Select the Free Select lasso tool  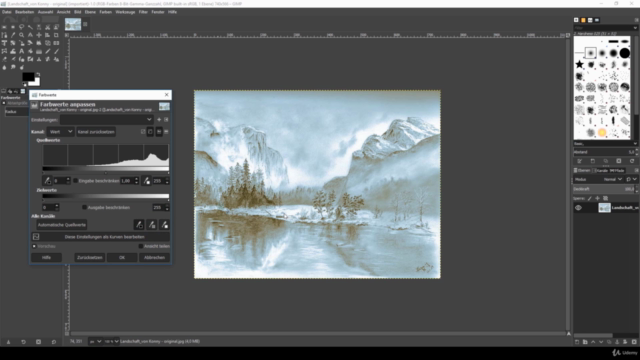21,27
